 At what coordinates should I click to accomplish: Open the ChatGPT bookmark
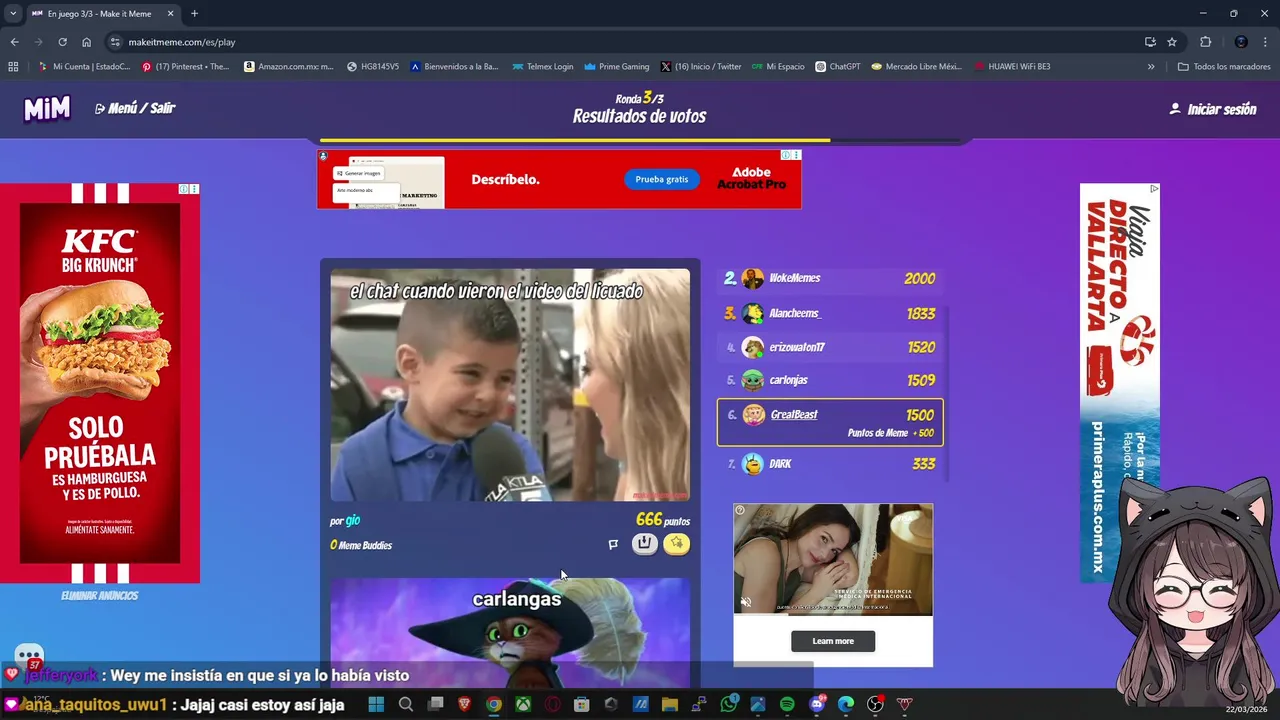click(837, 67)
